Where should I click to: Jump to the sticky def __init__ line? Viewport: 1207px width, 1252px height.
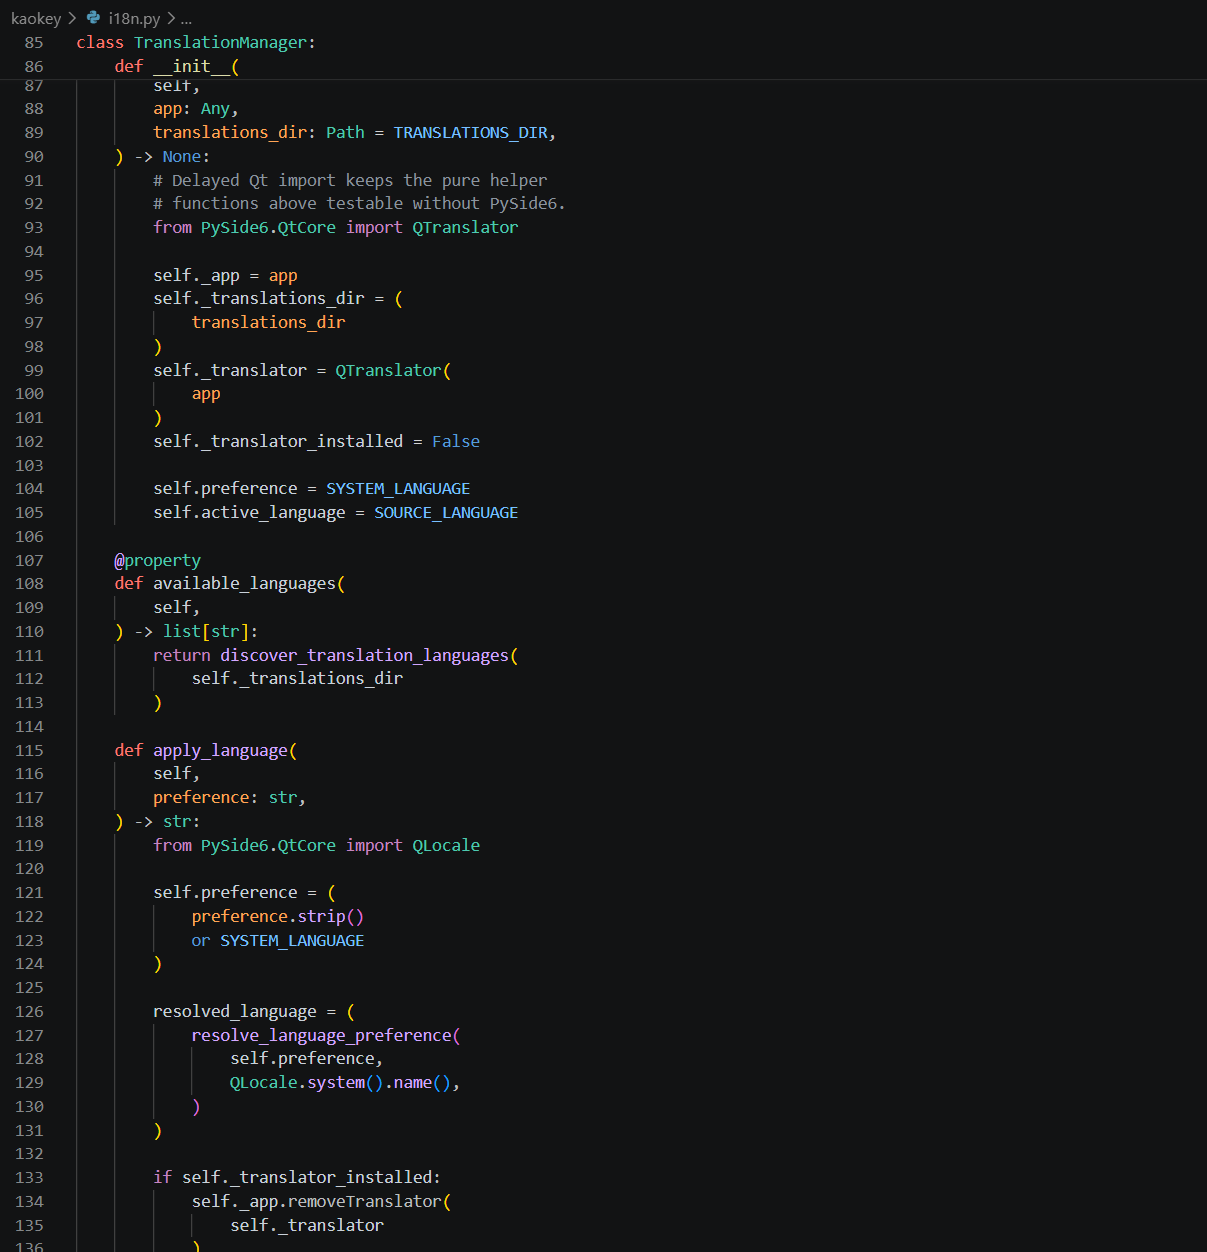point(177,66)
